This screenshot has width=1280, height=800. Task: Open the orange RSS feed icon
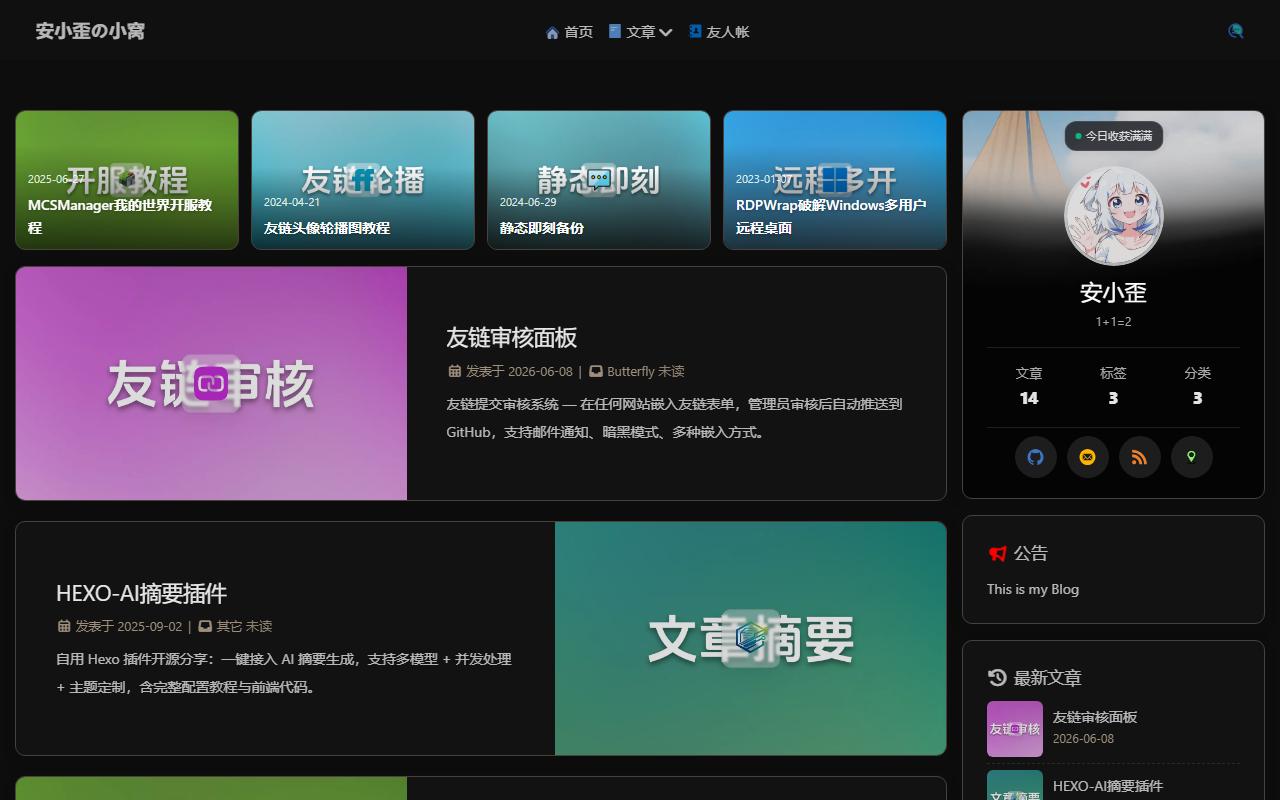point(1140,457)
